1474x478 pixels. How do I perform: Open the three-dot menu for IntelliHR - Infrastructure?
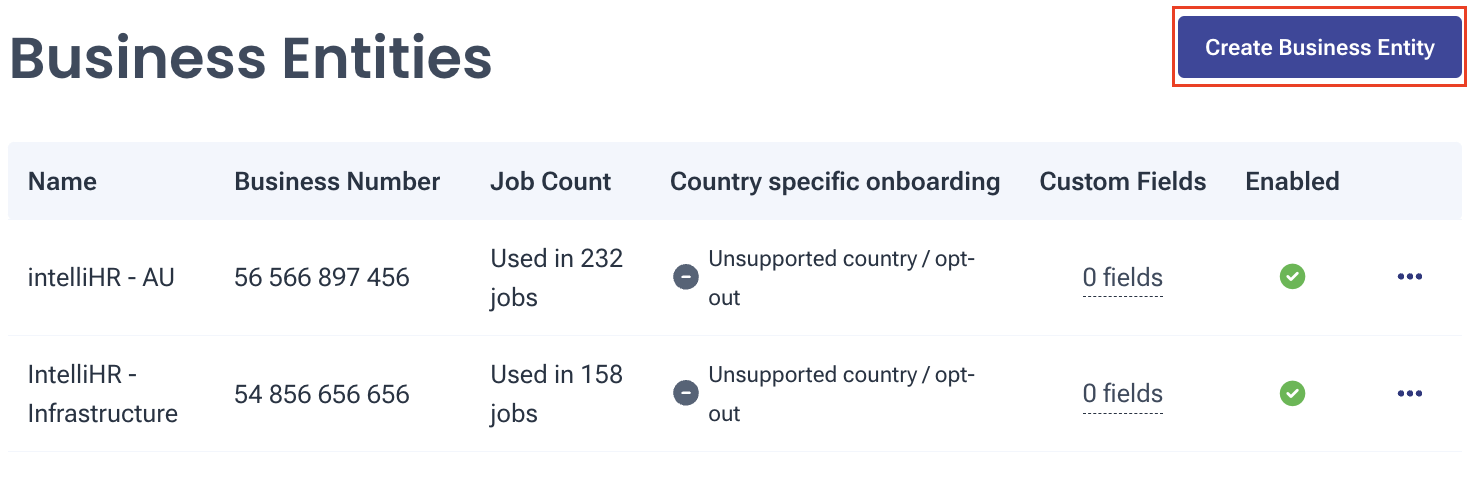pyautogui.click(x=1409, y=393)
